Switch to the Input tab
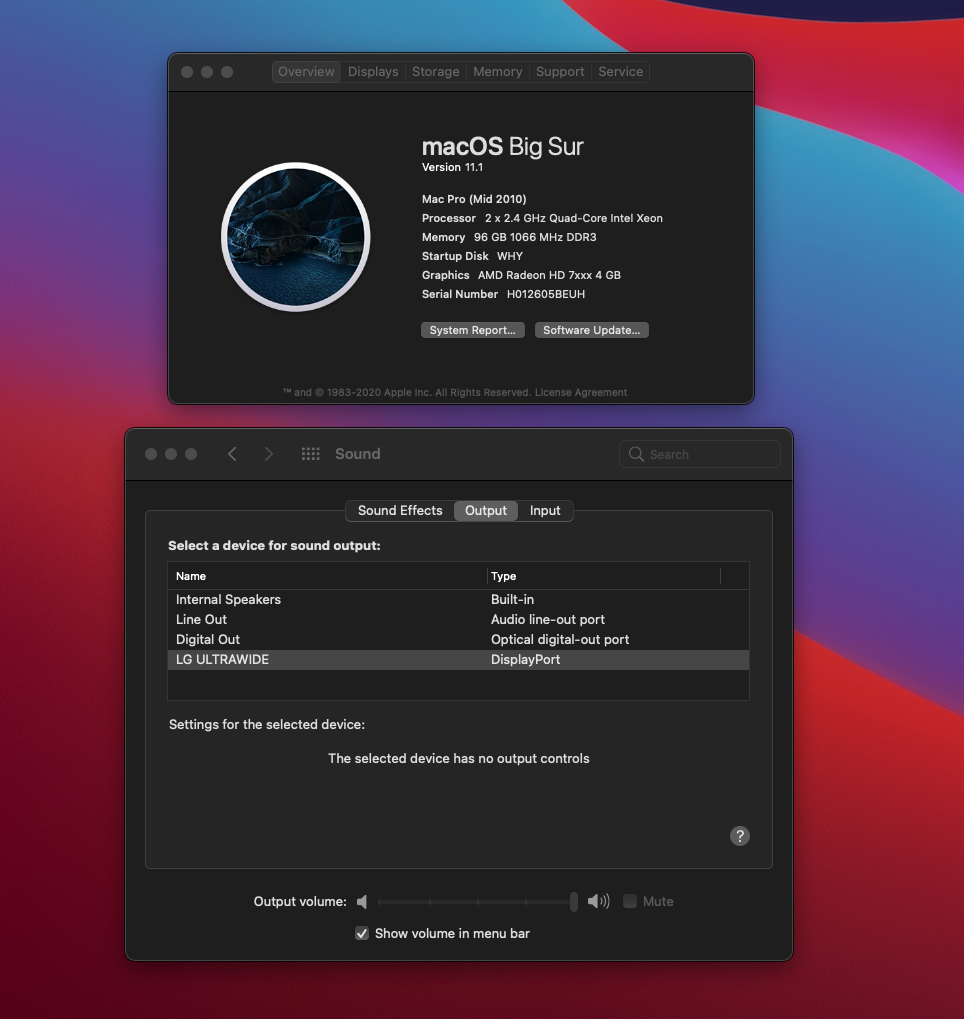 point(545,511)
